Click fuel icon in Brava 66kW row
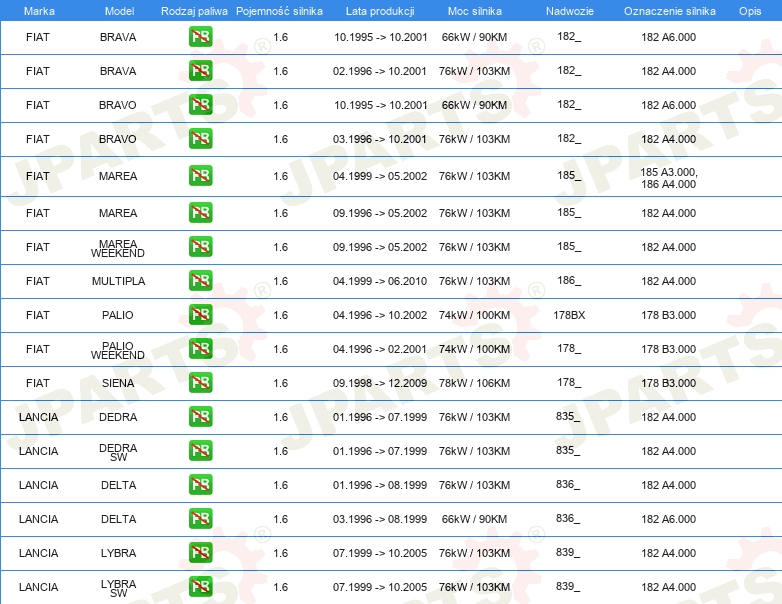The image size is (782, 604). 200,36
